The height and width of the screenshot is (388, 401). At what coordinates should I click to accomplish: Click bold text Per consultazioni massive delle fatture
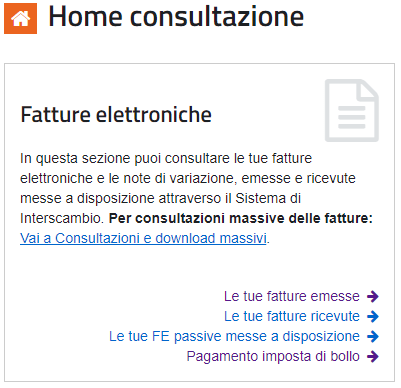(x=241, y=218)
